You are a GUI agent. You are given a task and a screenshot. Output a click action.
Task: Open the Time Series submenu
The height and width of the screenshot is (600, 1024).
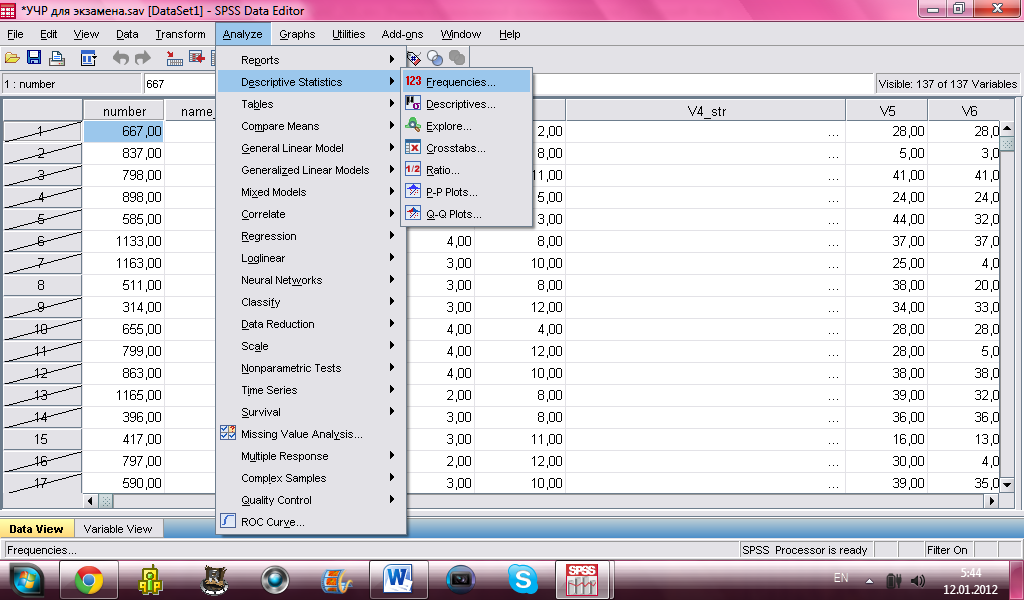(x=311, y=390)
